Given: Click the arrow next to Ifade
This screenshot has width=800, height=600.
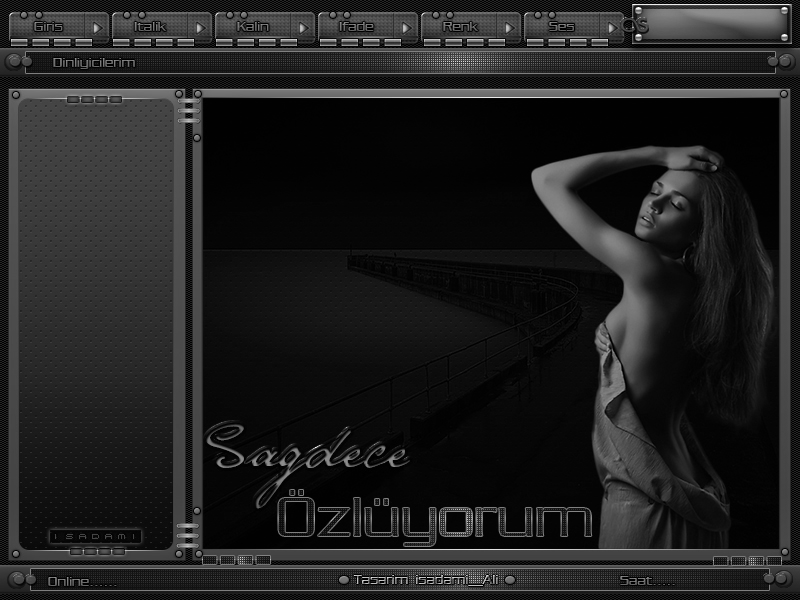Looking at the screenshot, I should [x=407, y=28].
